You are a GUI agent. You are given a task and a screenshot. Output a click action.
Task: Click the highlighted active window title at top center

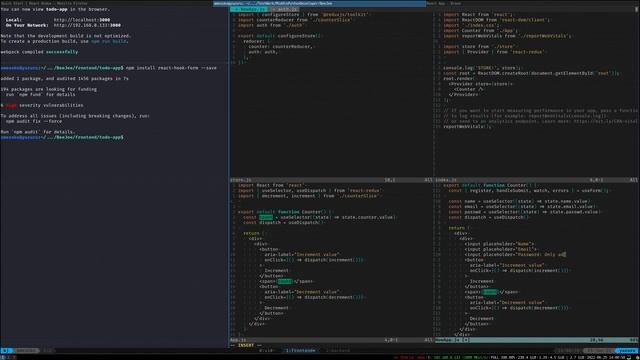[320, 3]
